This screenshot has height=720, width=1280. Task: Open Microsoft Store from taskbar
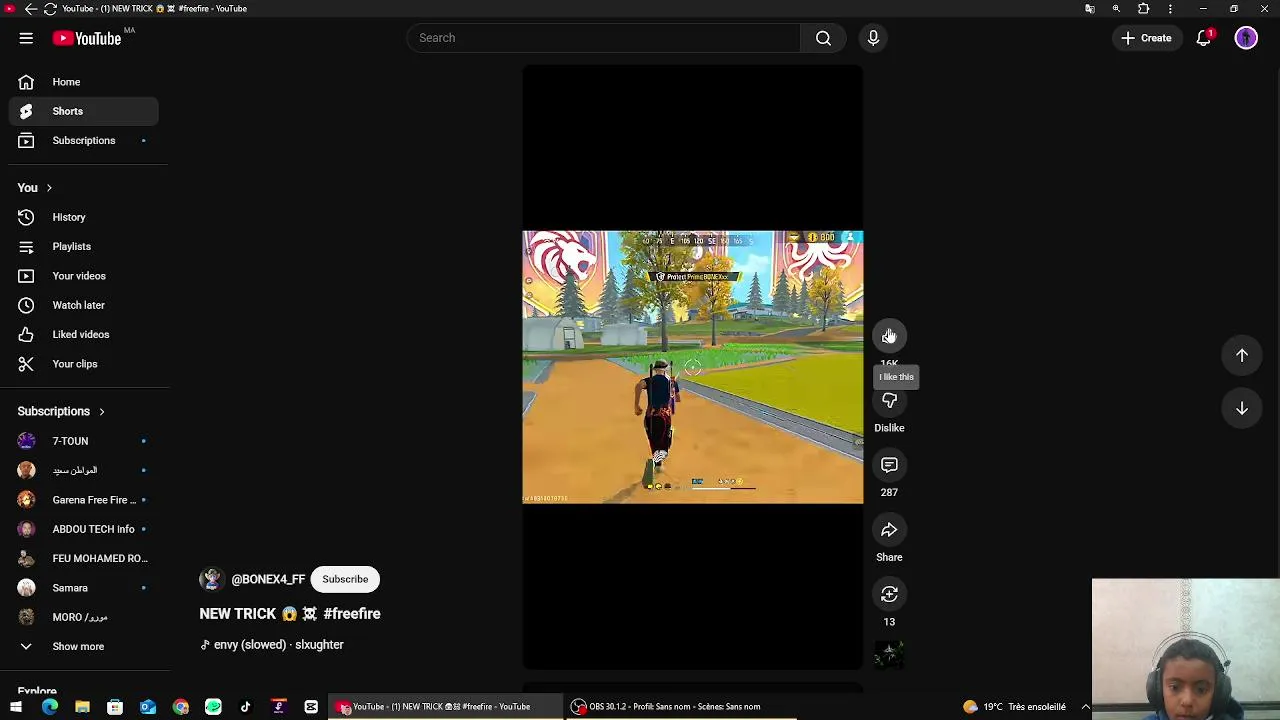point(115,707)
